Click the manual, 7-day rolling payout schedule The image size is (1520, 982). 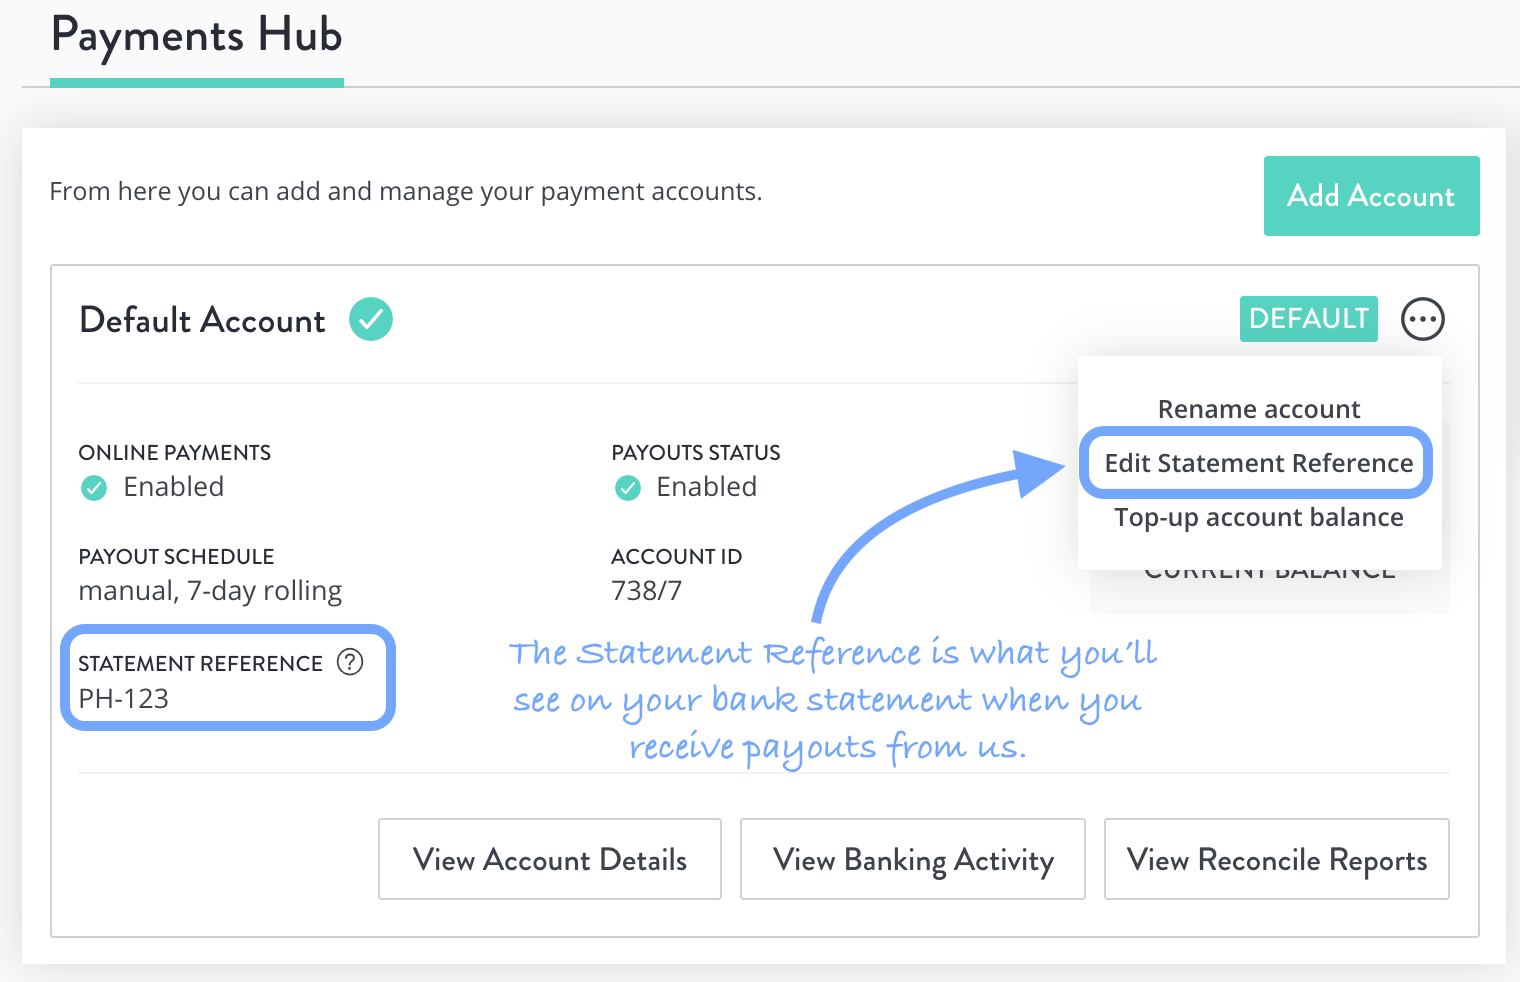(x=210, y=591)
